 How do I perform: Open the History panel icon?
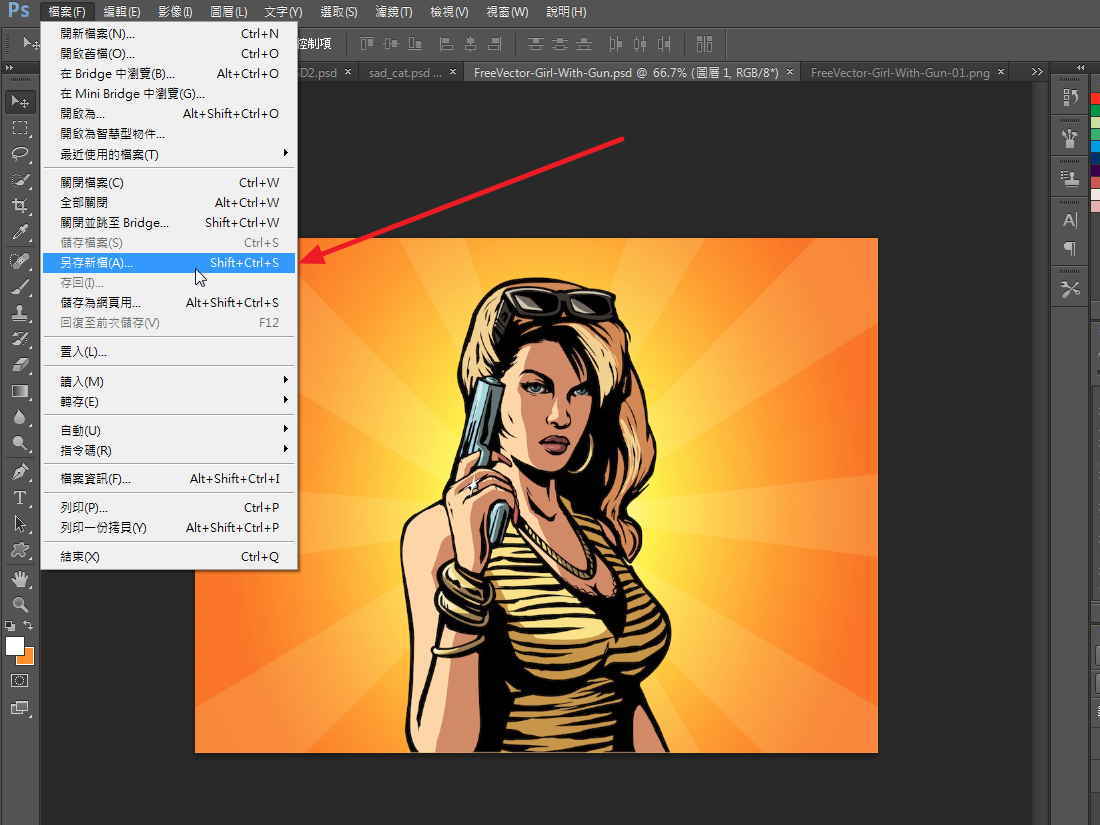[x=1070, y=98]
